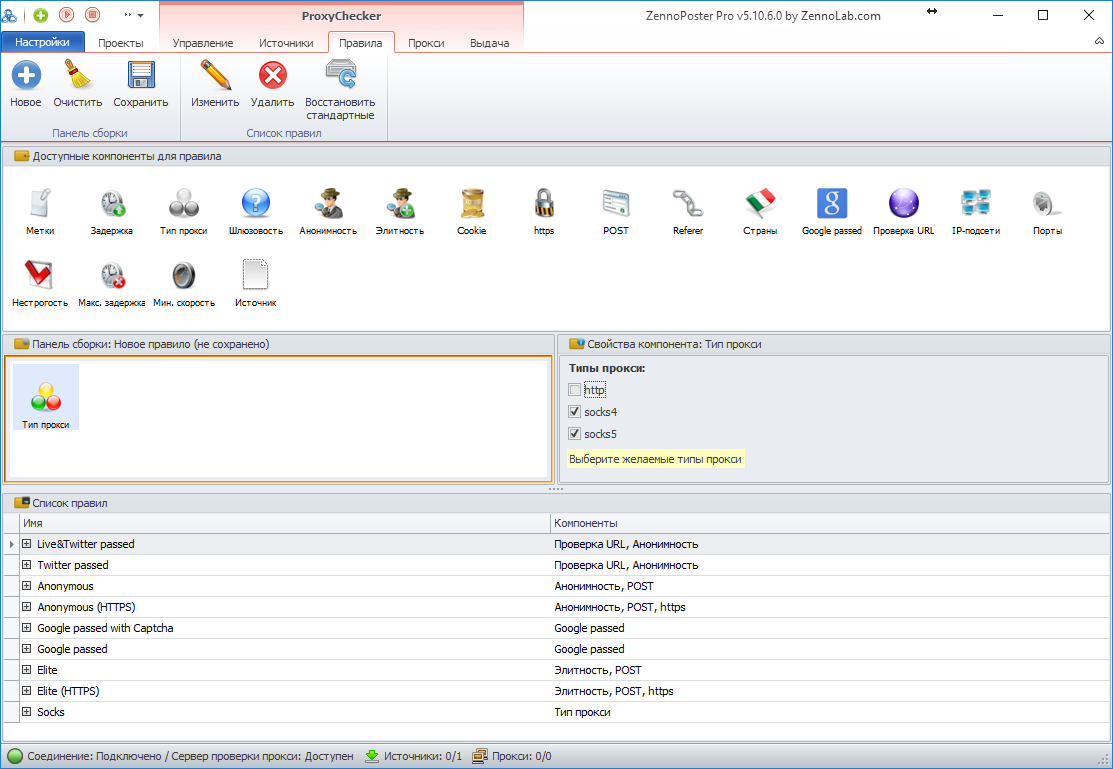Expand the Elite rule row
1113x769 pixels.
tap(26, 670)
